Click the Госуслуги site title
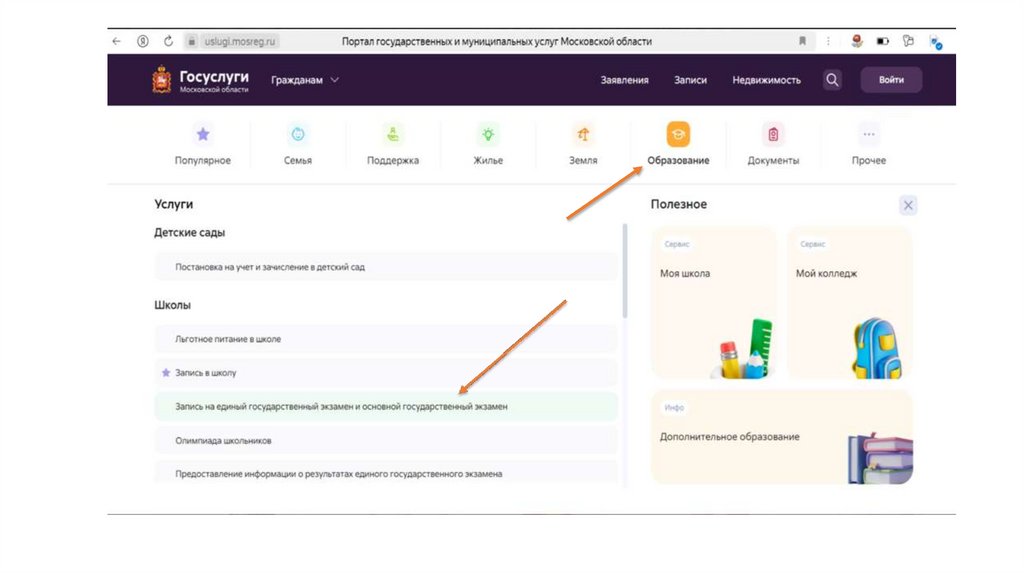 [x=214, y=76]
